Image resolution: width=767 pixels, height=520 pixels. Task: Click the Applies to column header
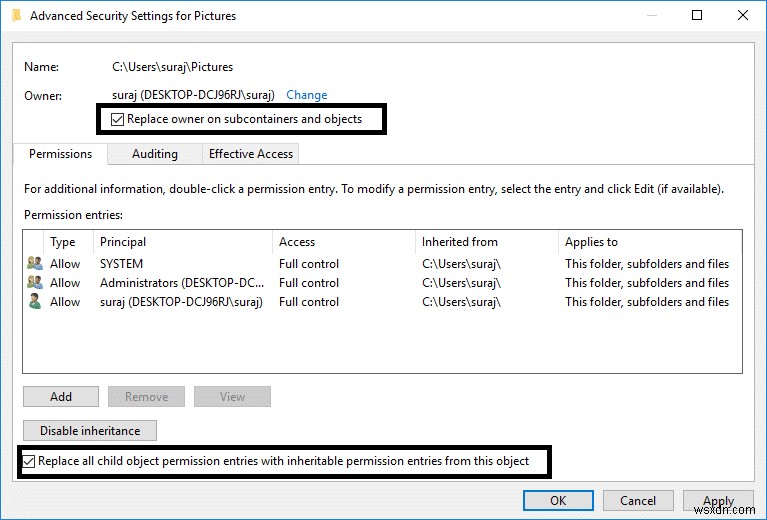pyautogui.click(x=591, y=242)
